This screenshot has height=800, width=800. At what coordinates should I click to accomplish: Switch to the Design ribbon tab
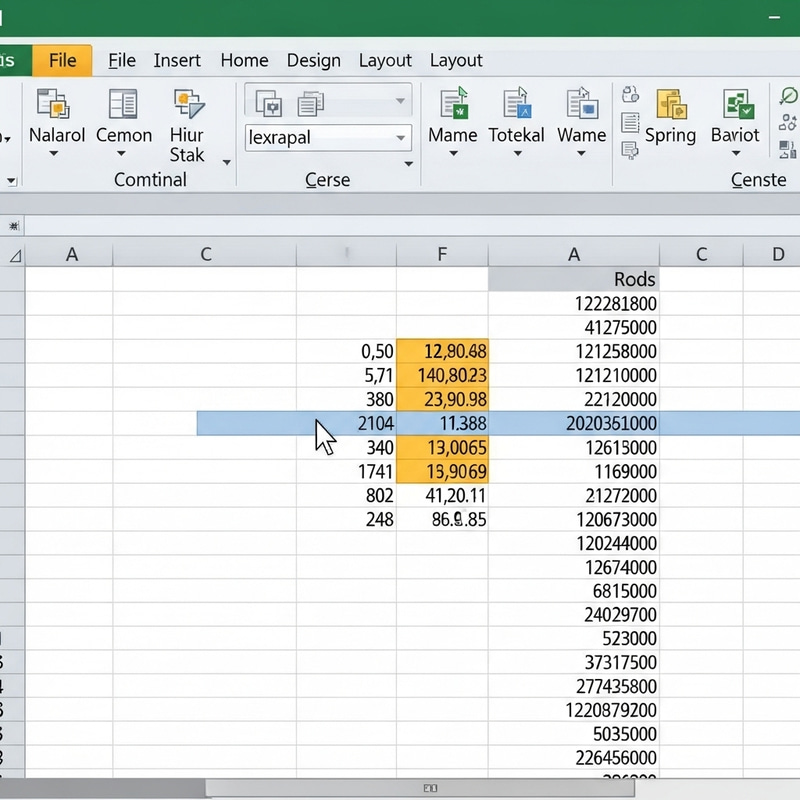tap(313, 60)
